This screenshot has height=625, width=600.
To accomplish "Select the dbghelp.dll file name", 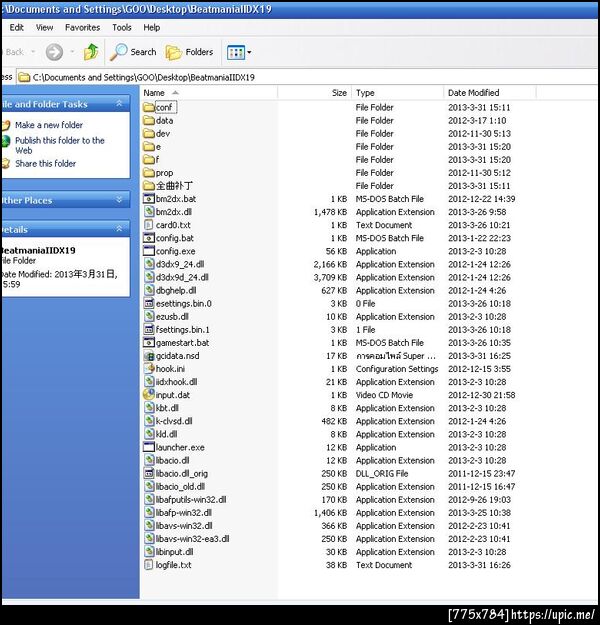I will [x=176, y=291].
